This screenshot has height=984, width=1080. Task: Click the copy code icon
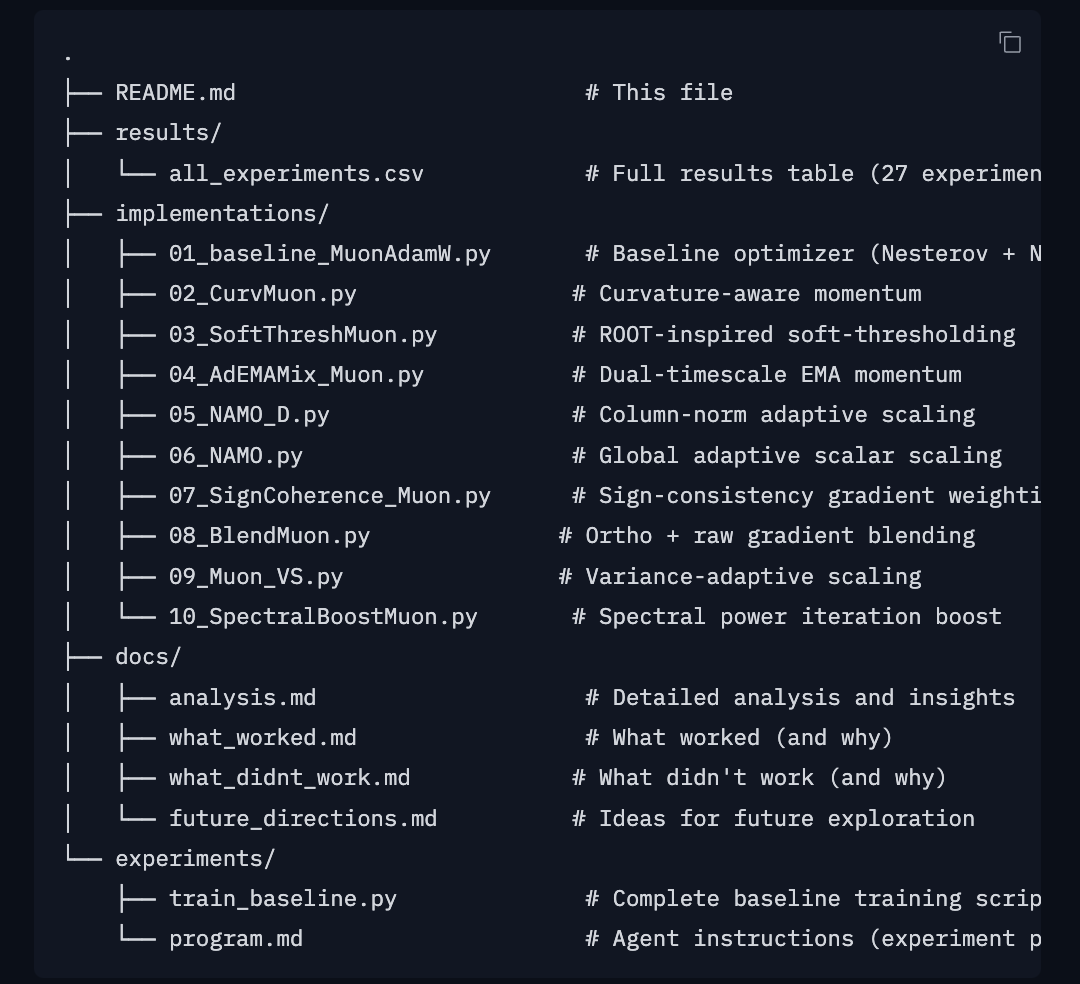pos(1010,42)
